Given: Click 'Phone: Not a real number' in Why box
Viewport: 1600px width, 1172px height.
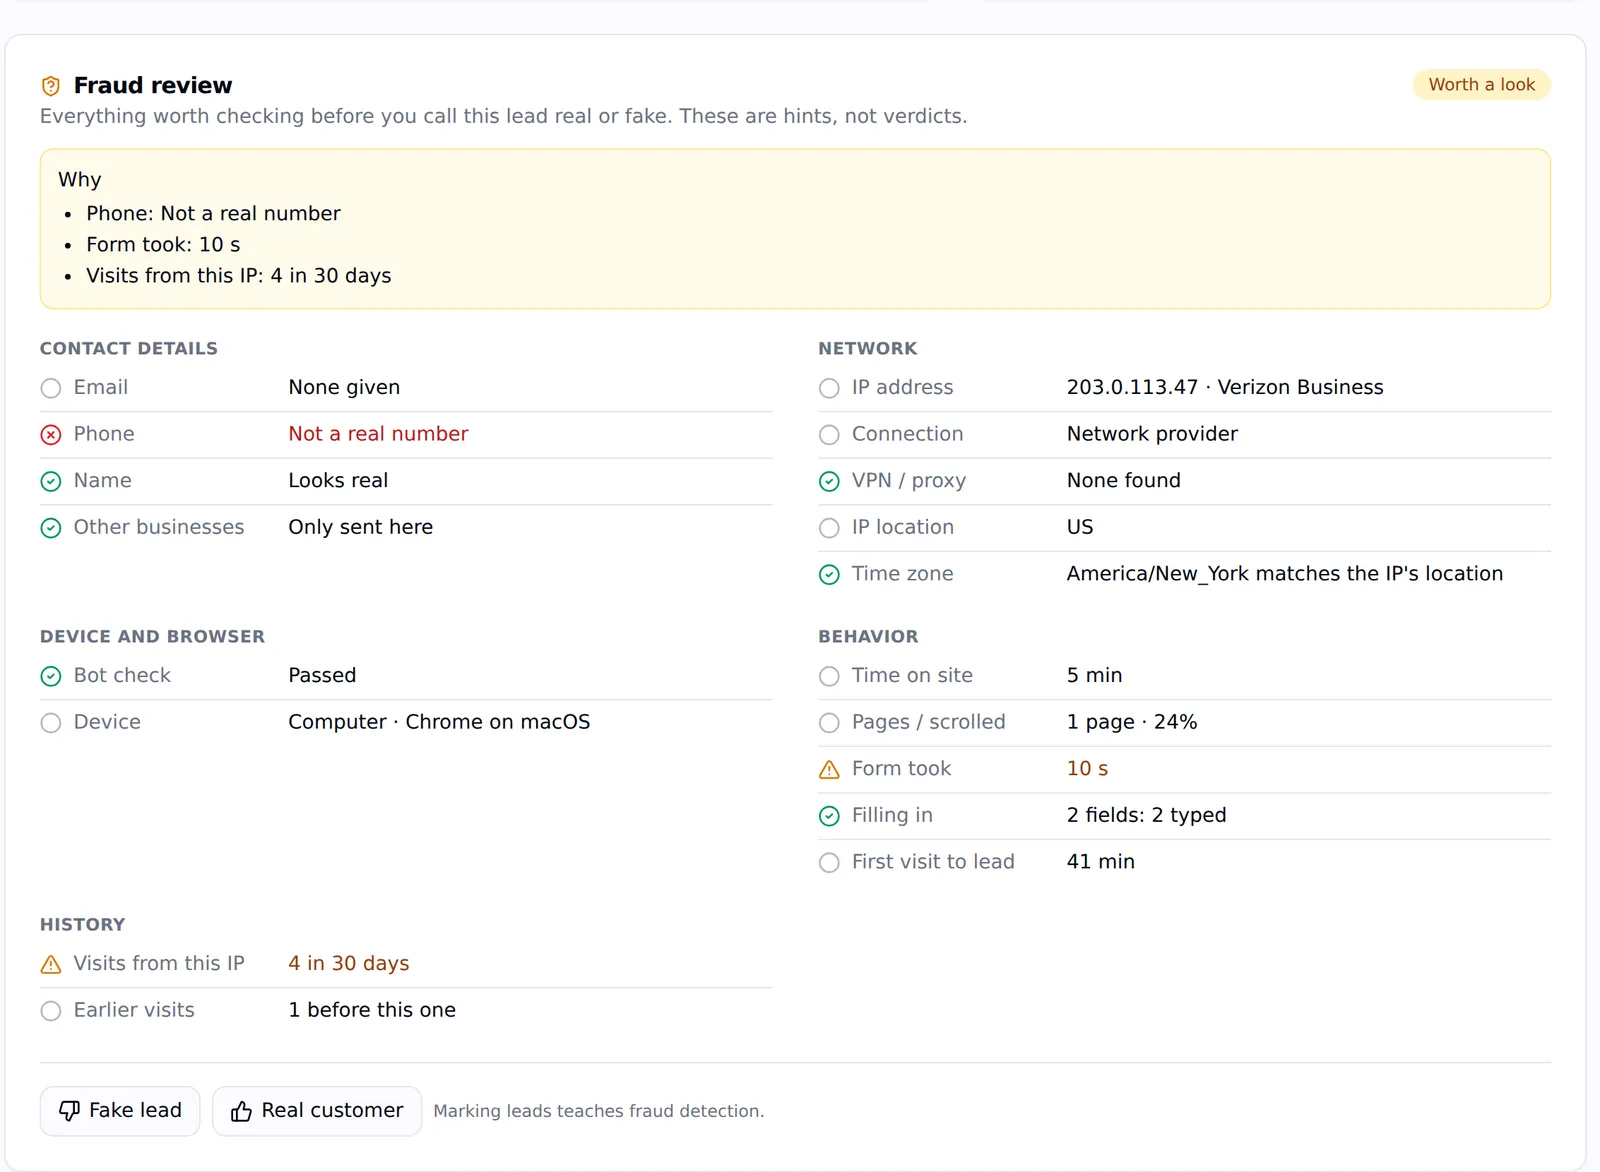Looking at the screenshot, I should pyautogui.click(x=213, y=213).
